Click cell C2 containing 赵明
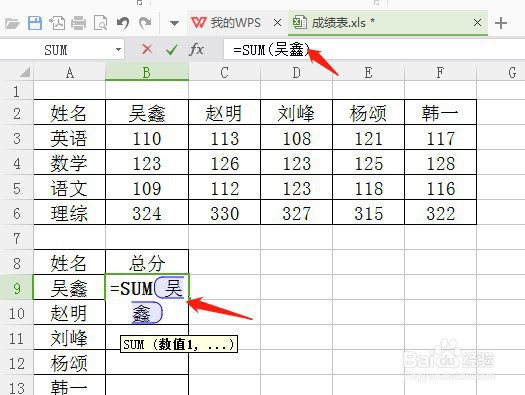Screen dimensions: 525x395 (x=225, y=112)
